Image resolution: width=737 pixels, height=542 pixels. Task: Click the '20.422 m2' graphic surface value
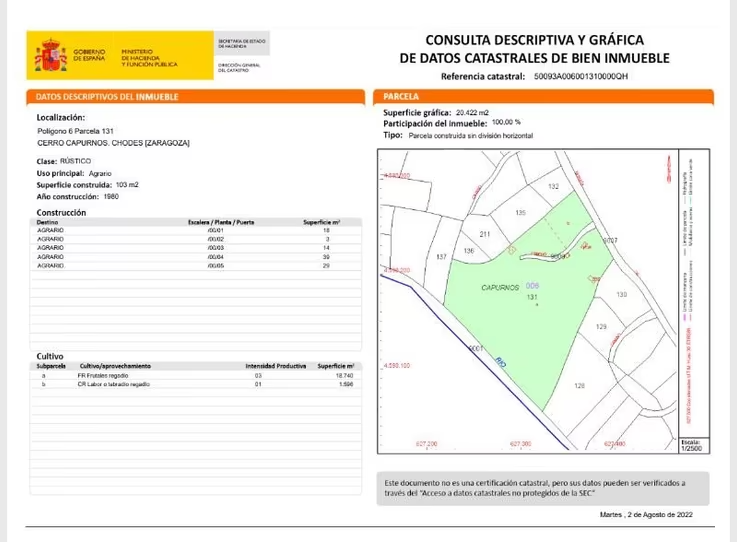pyautogui.click(x=472, y=113)
